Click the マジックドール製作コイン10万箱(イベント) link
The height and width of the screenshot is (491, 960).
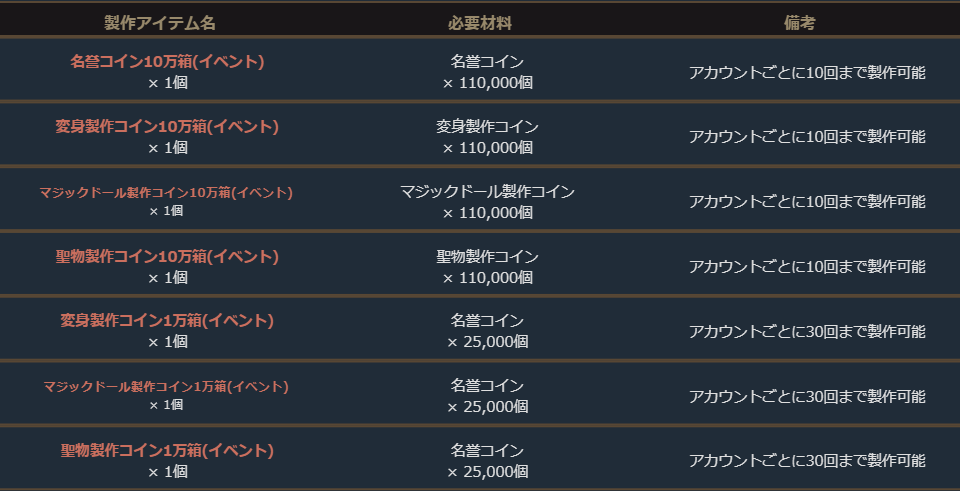click(167, 192)
